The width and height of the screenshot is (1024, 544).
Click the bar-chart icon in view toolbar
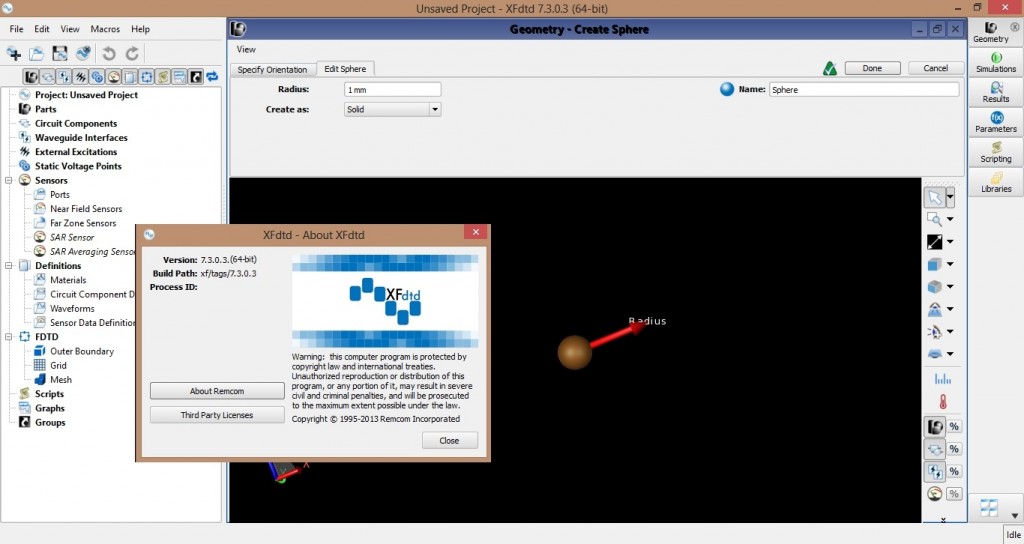pyautogui.click(x=942, y=379)
